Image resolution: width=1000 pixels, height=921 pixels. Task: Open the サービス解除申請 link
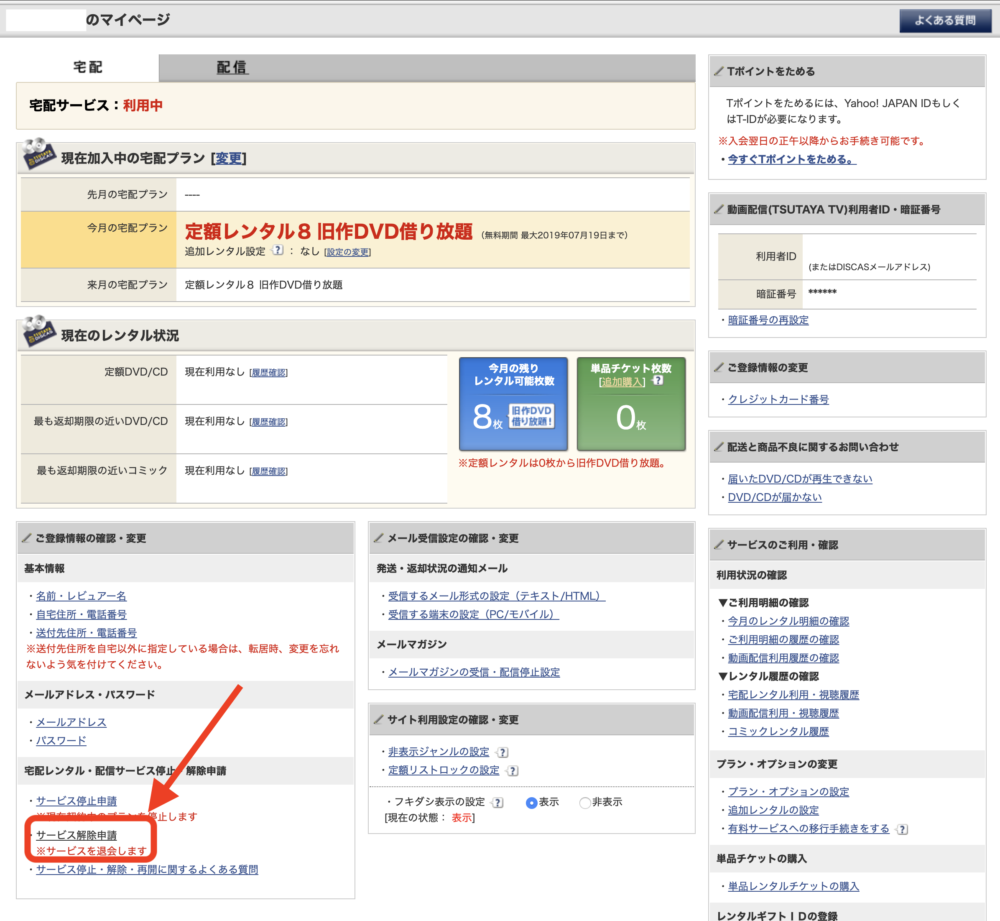[76, 834]
